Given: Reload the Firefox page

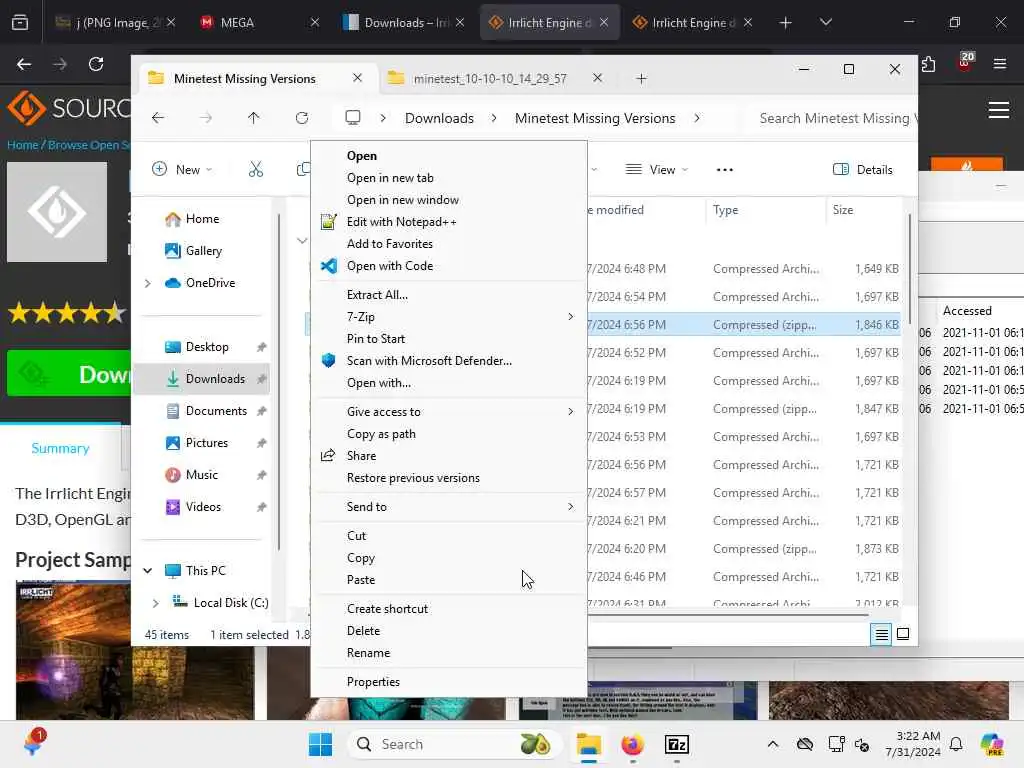Looking at the screenshot, I should click(96, 64).
